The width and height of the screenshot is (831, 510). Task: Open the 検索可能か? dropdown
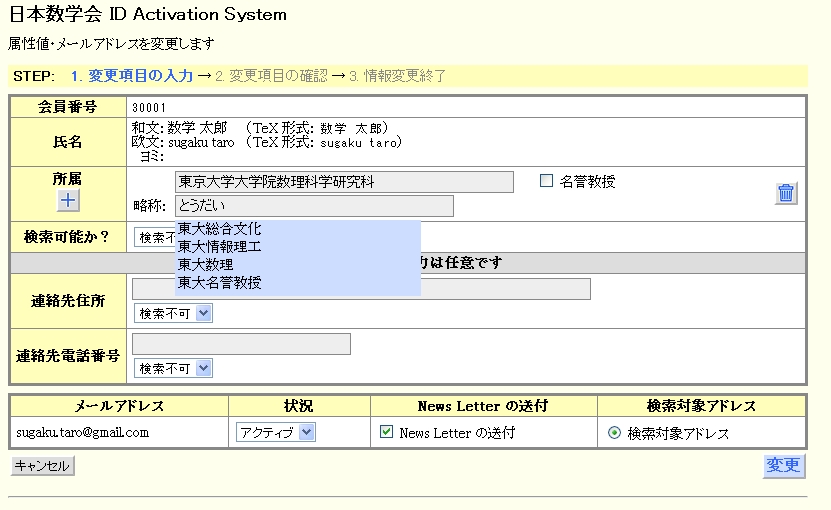pyautogui.click(x=154, y=238)
